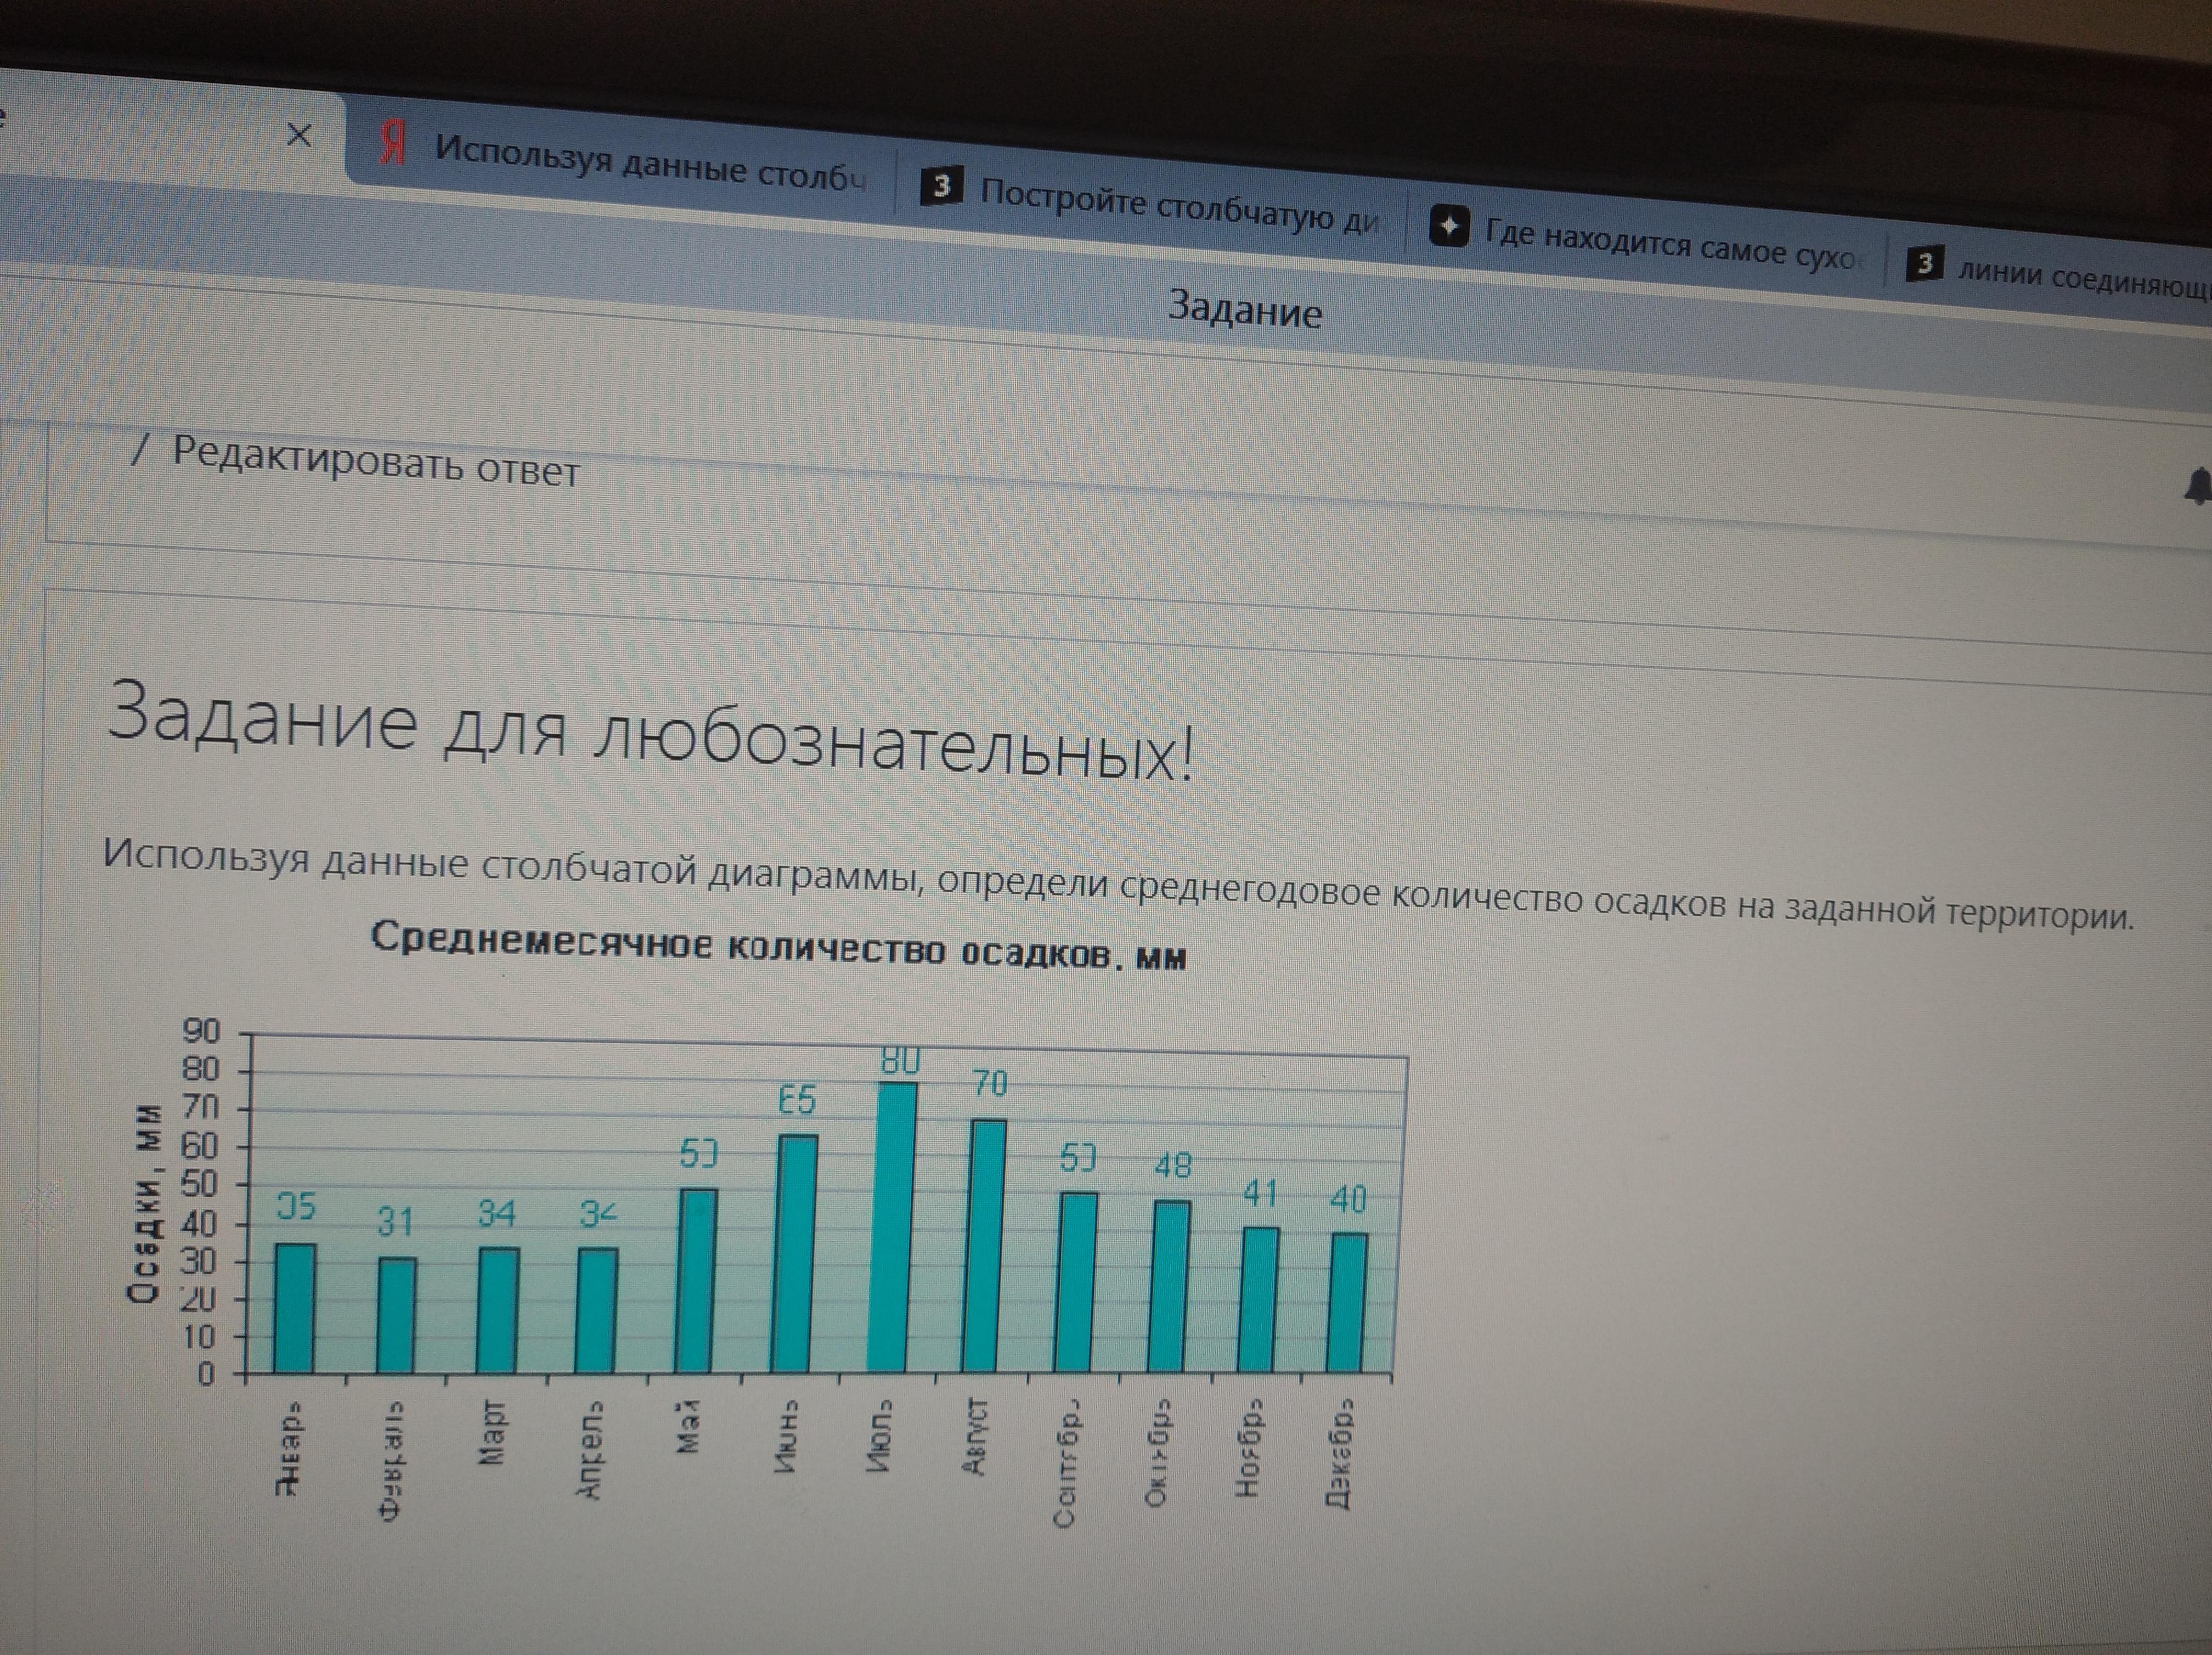2212x1655 pixels.
Task: Click the star favicon of the 'Где находится' tab
Action: pyautogui.click(x=1449, y=226)
